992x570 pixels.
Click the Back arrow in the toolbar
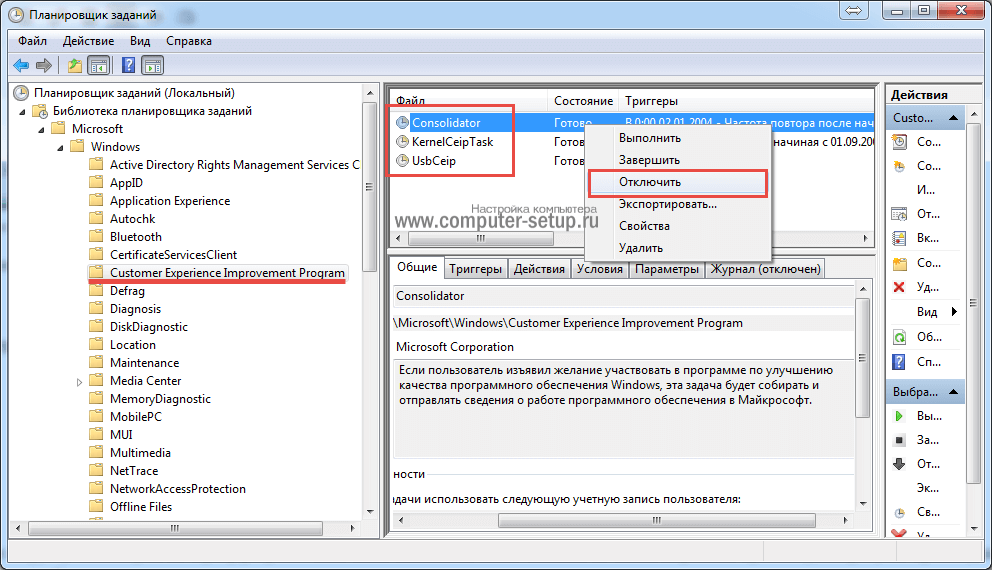20,66
